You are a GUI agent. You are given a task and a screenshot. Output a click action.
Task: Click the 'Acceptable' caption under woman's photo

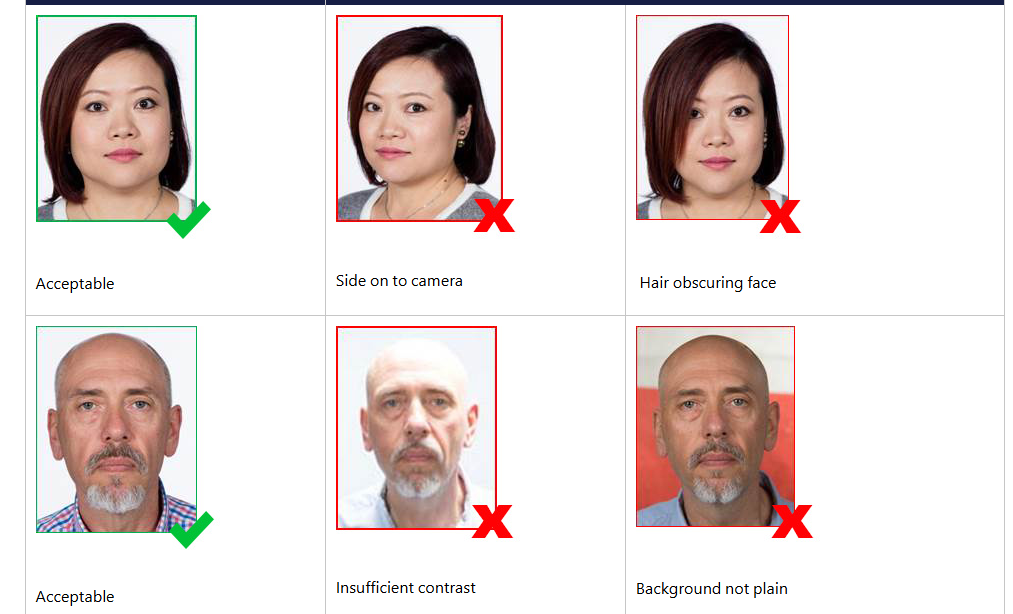[x=75, y=284]
